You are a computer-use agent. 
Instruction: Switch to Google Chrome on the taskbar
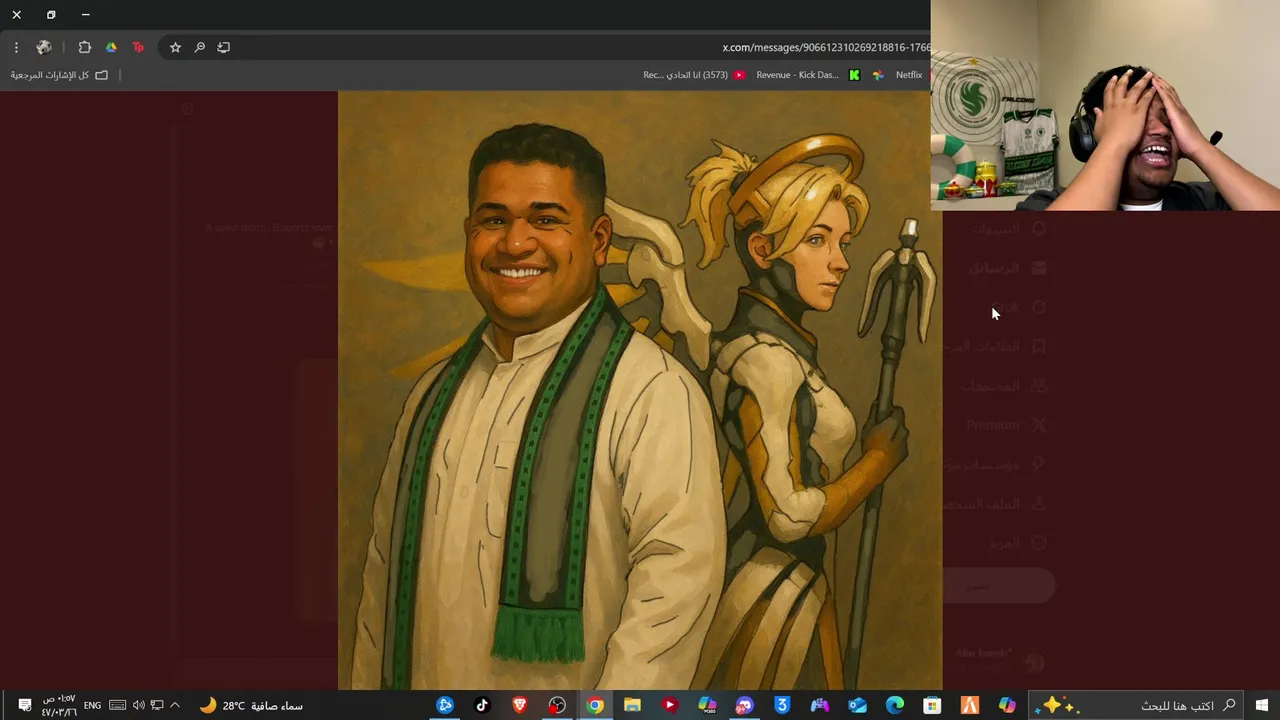pyautogui.click(x=594, y=706)
